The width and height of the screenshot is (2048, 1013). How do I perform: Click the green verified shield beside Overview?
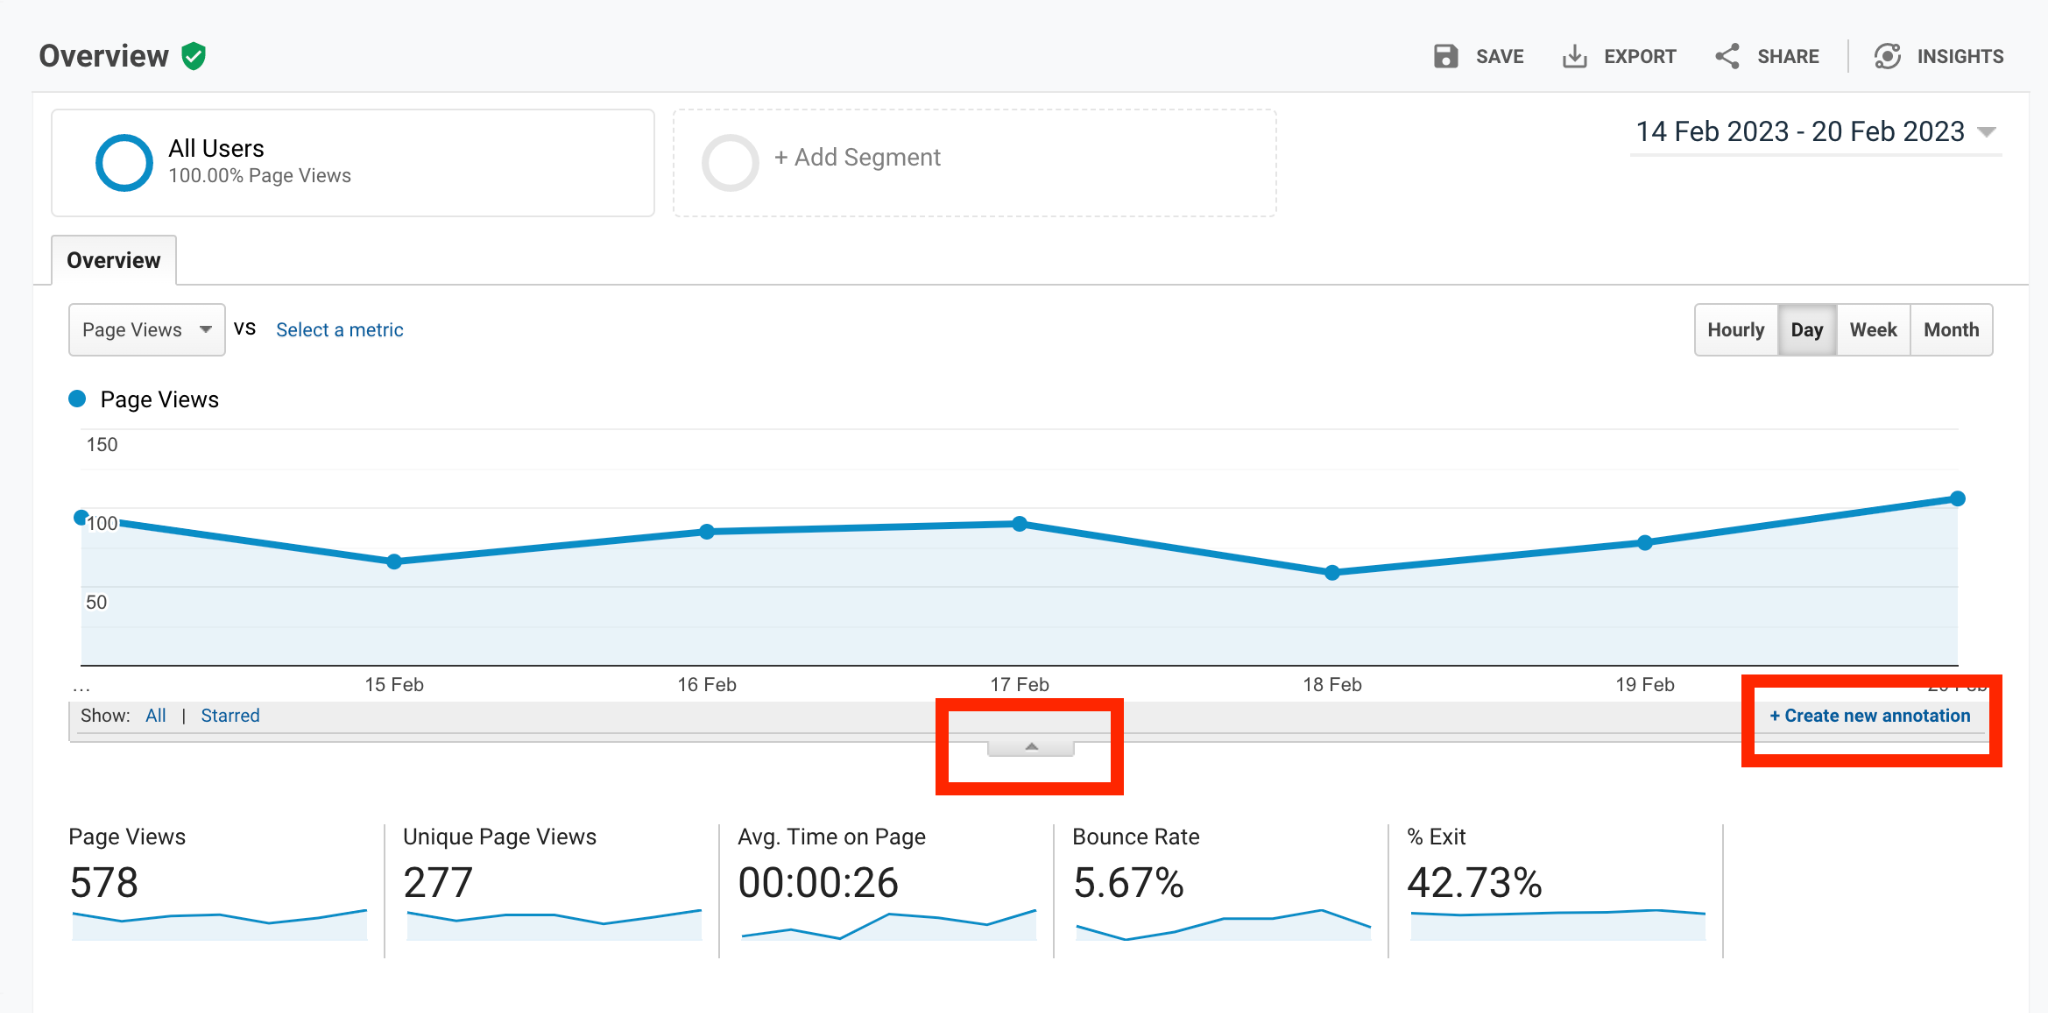(194, 56)
